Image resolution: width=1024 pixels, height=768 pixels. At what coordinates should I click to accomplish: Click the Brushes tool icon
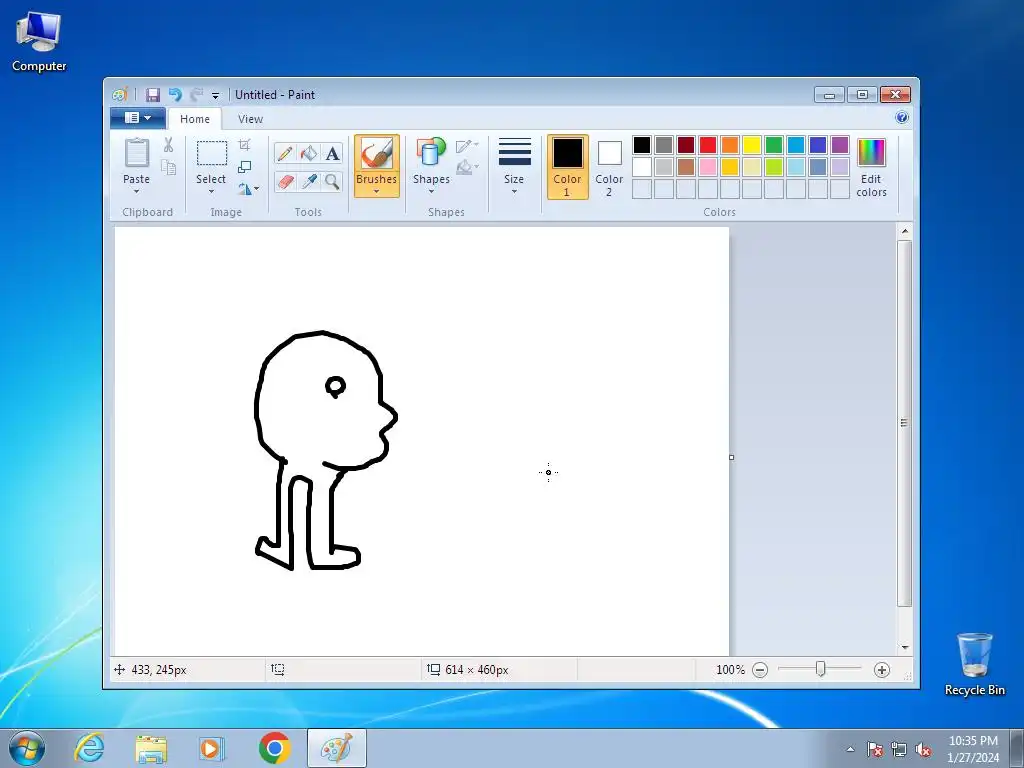click(x=377, y=154)
